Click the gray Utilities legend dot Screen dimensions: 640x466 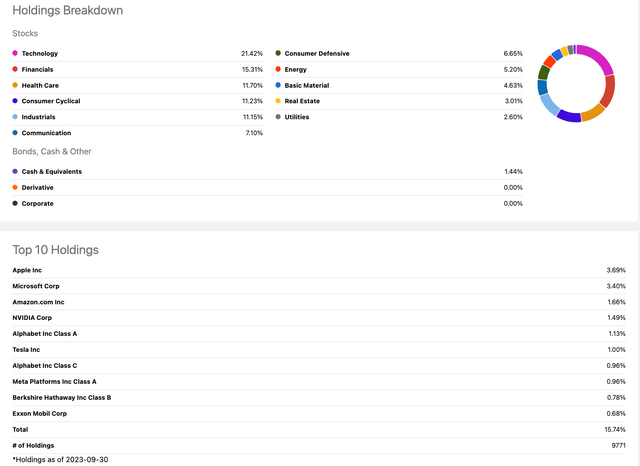(278, 118)
